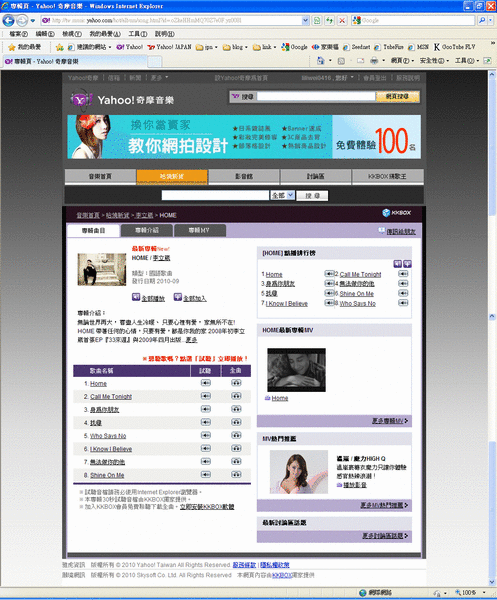Click the HOME album cover thumbnail

tap(102, 269)
